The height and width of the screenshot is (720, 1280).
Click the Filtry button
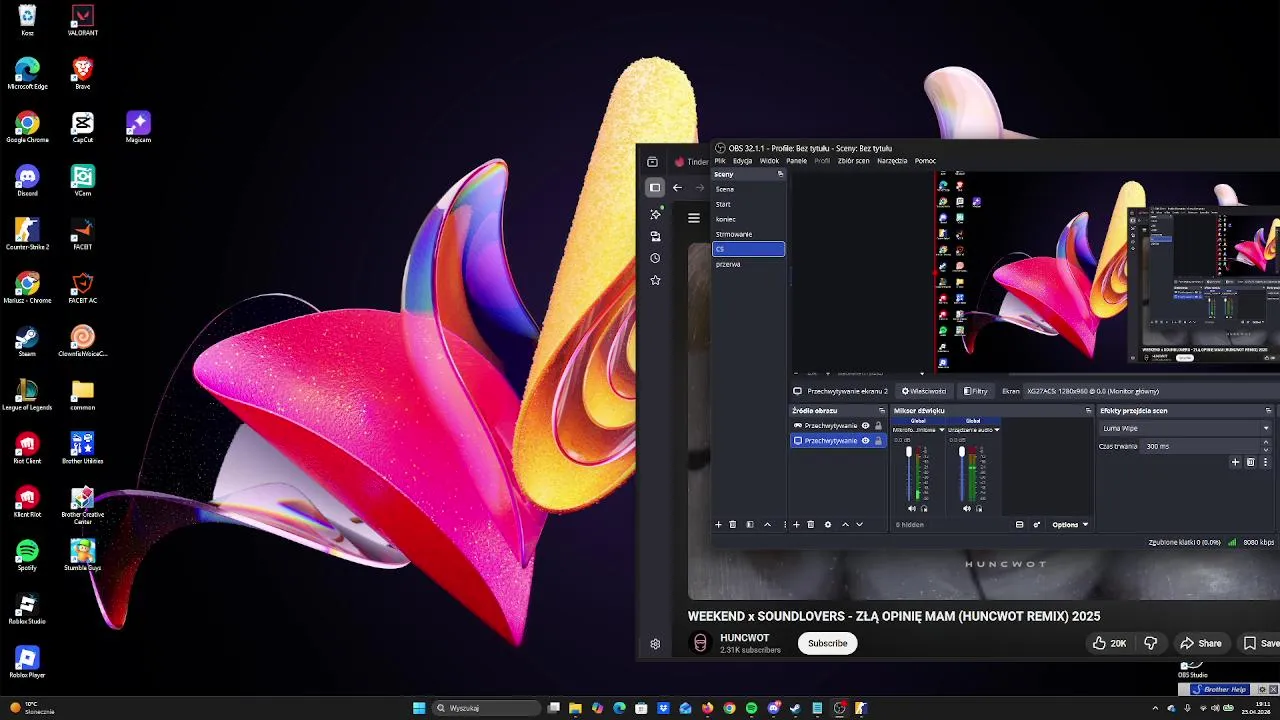[975, 391]
